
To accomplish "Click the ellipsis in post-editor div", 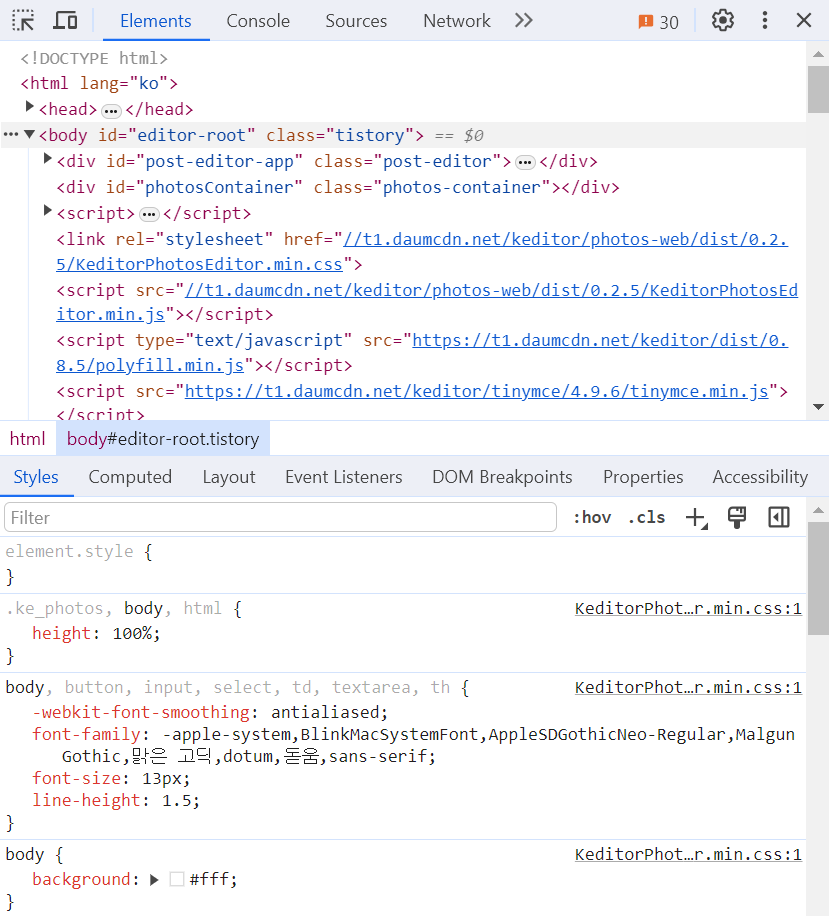I will point(525,163).
